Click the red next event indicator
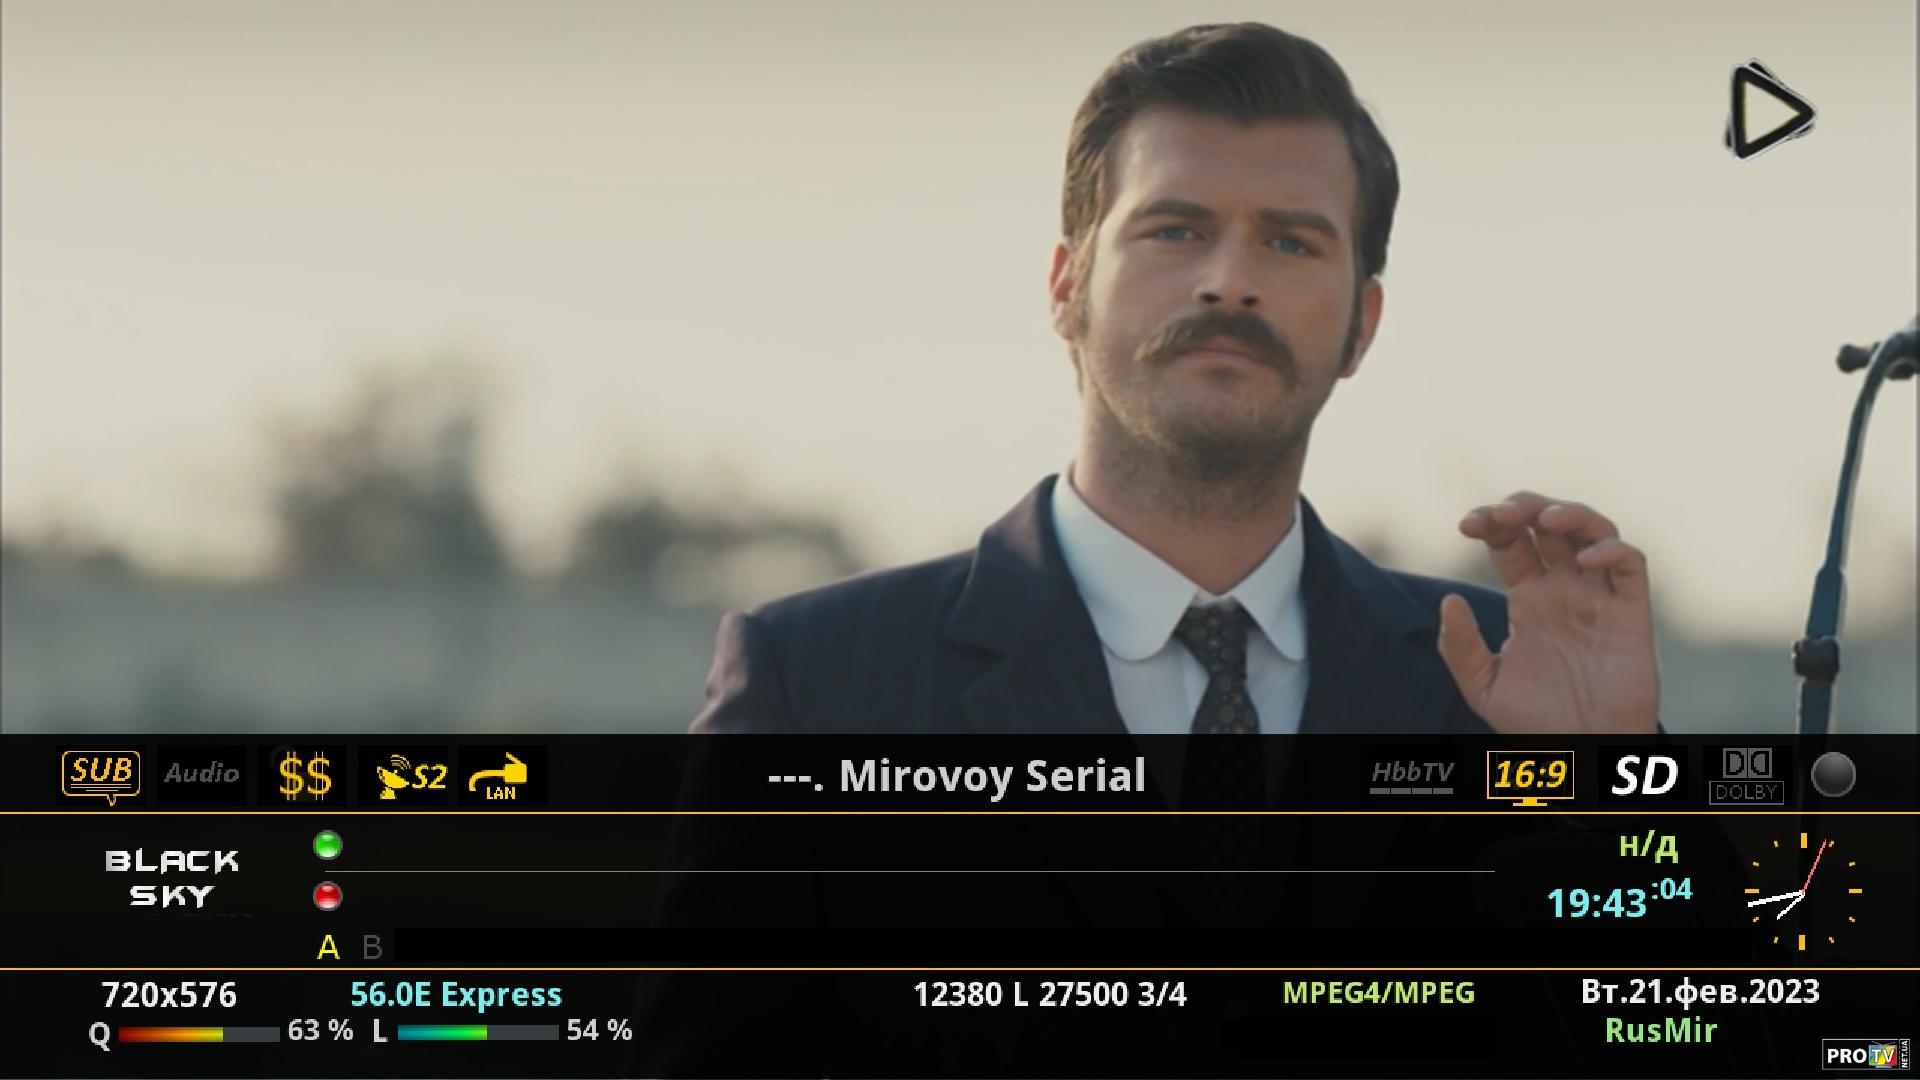Viewport: 1920px width, 1080px height. (x=328, y=896)
